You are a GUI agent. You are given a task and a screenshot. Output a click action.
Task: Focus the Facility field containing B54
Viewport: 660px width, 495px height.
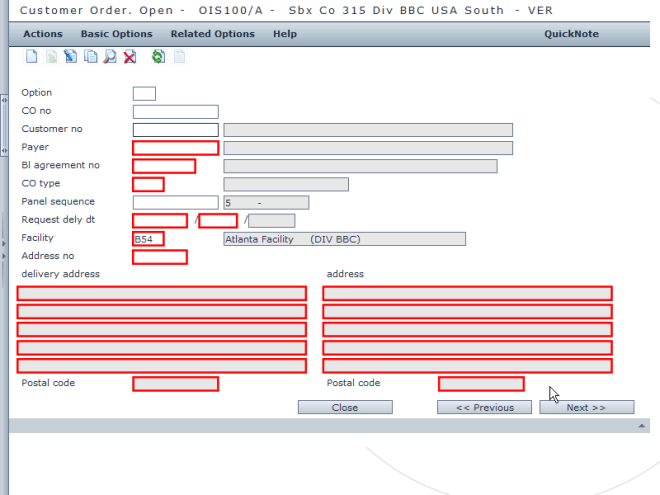click(x=148, y=239)
